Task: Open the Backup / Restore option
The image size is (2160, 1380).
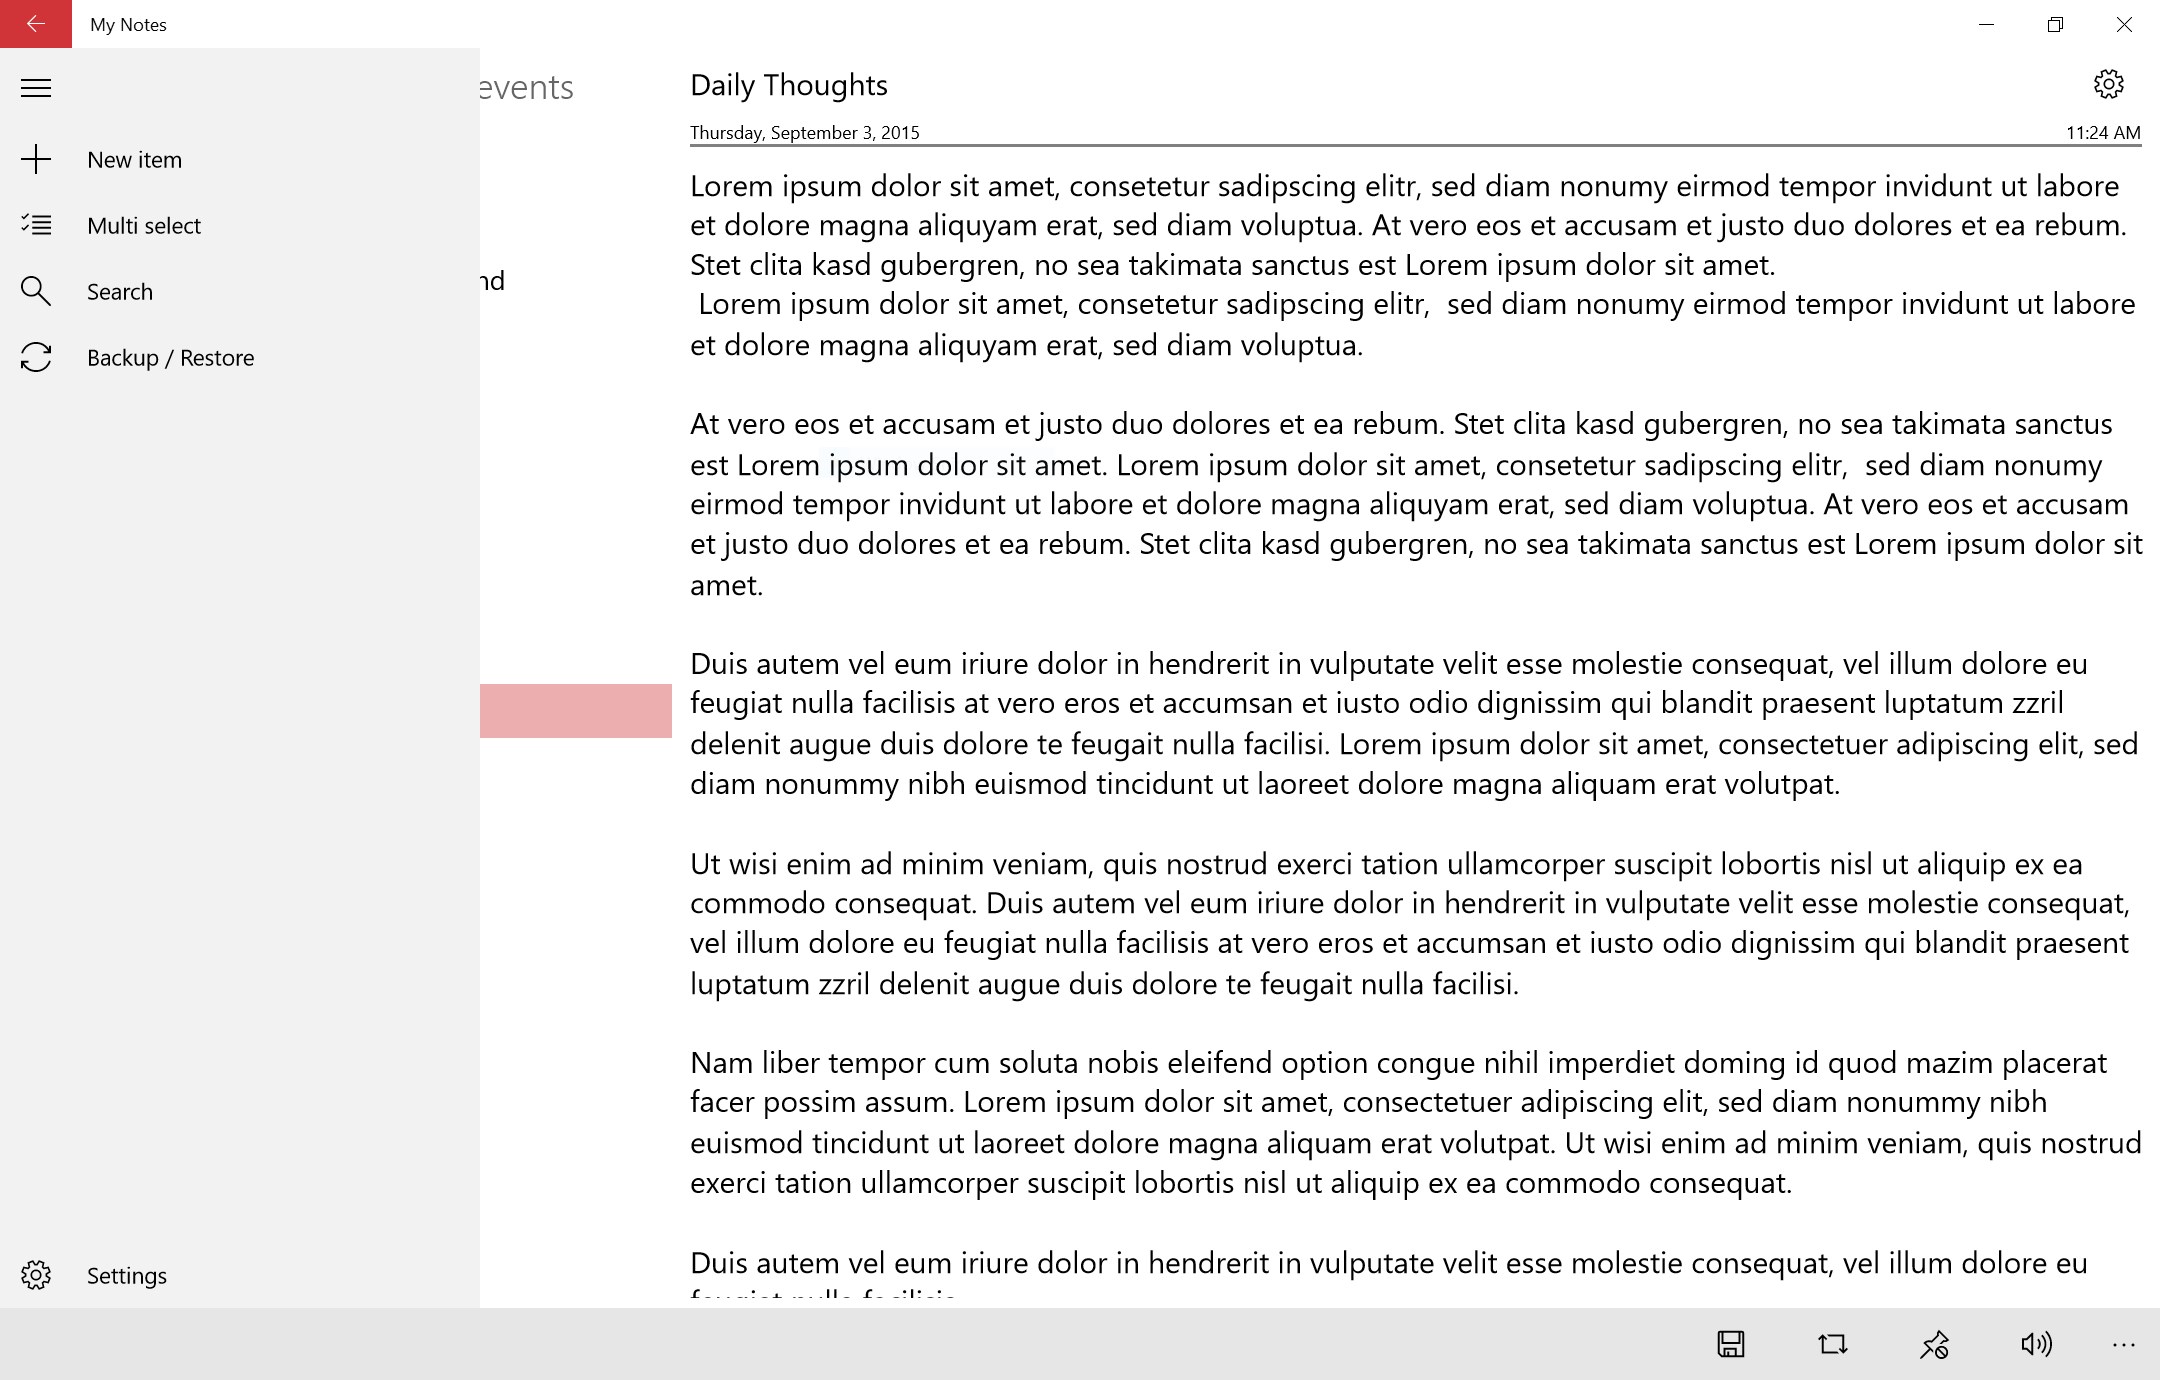Action: coord(170,358)
